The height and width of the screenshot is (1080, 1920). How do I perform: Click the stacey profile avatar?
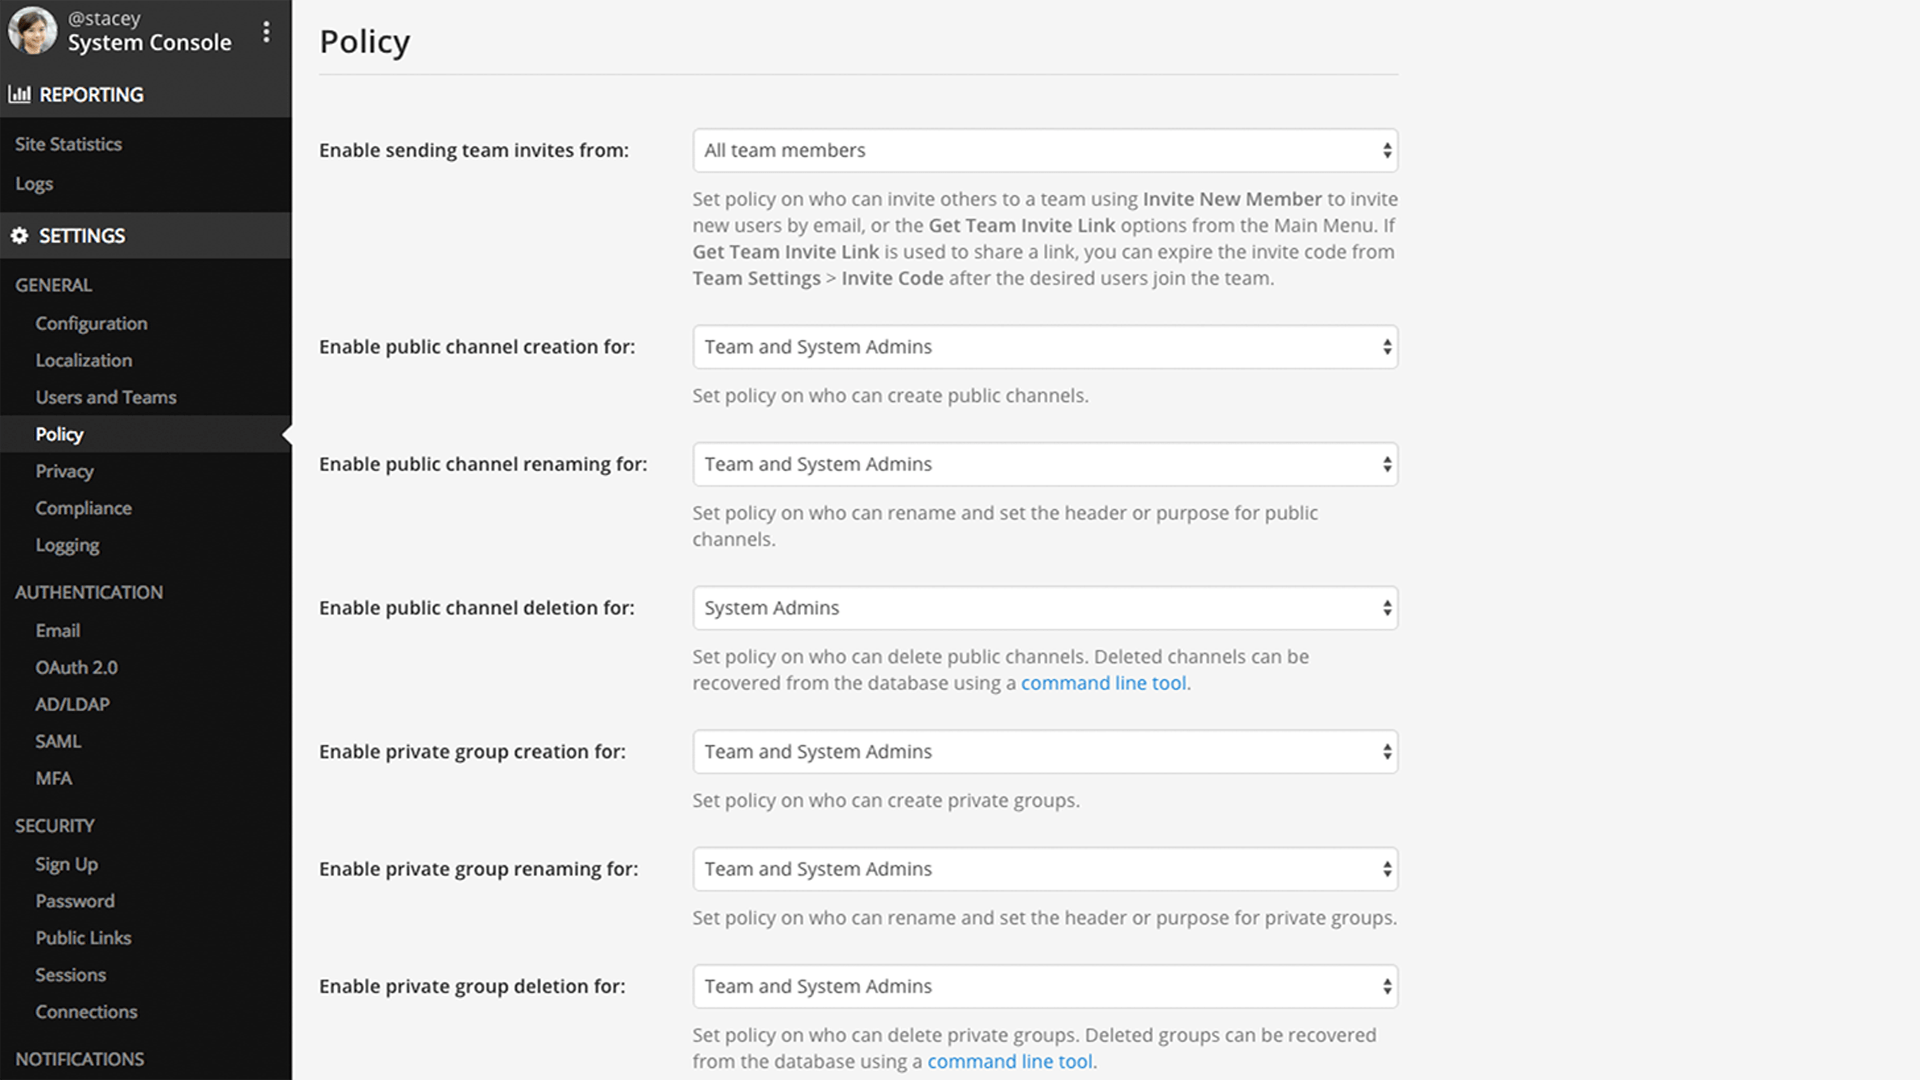tap(32, 30)
